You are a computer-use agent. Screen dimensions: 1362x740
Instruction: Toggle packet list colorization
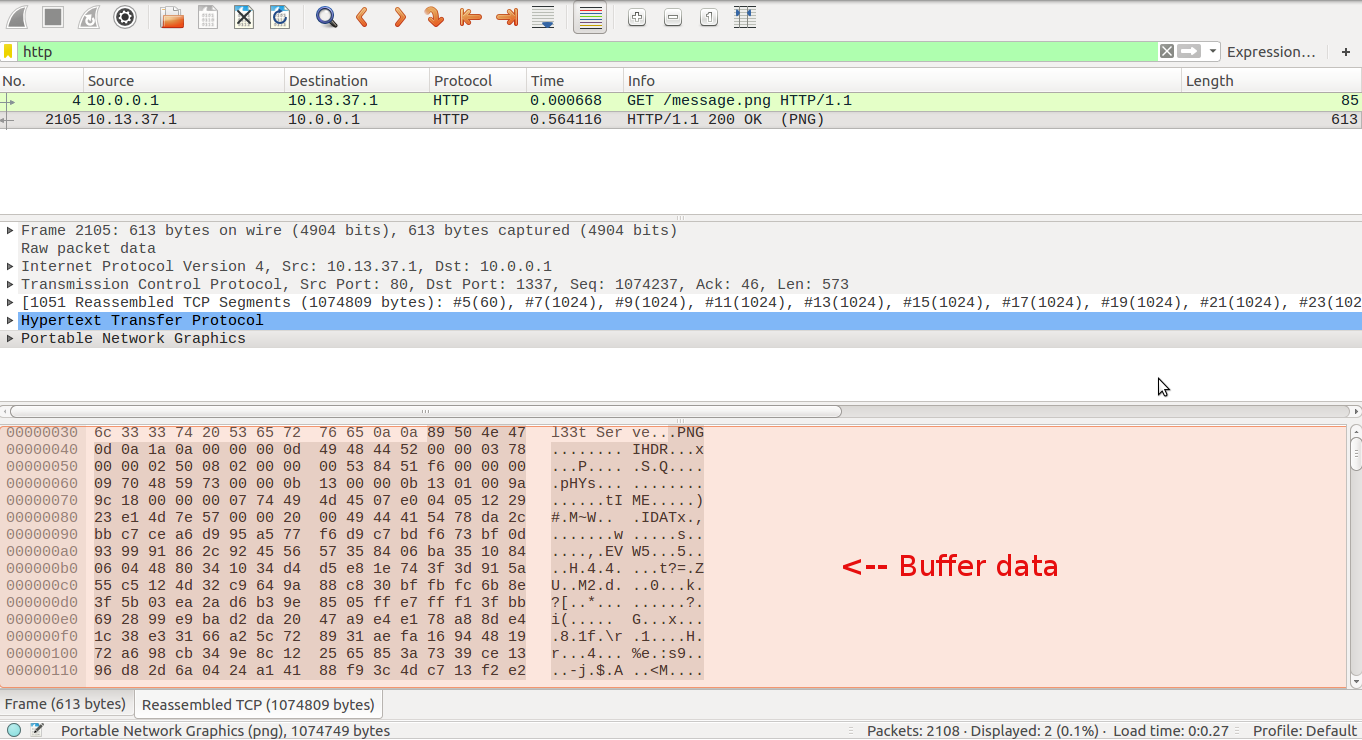tap(590, 17)
